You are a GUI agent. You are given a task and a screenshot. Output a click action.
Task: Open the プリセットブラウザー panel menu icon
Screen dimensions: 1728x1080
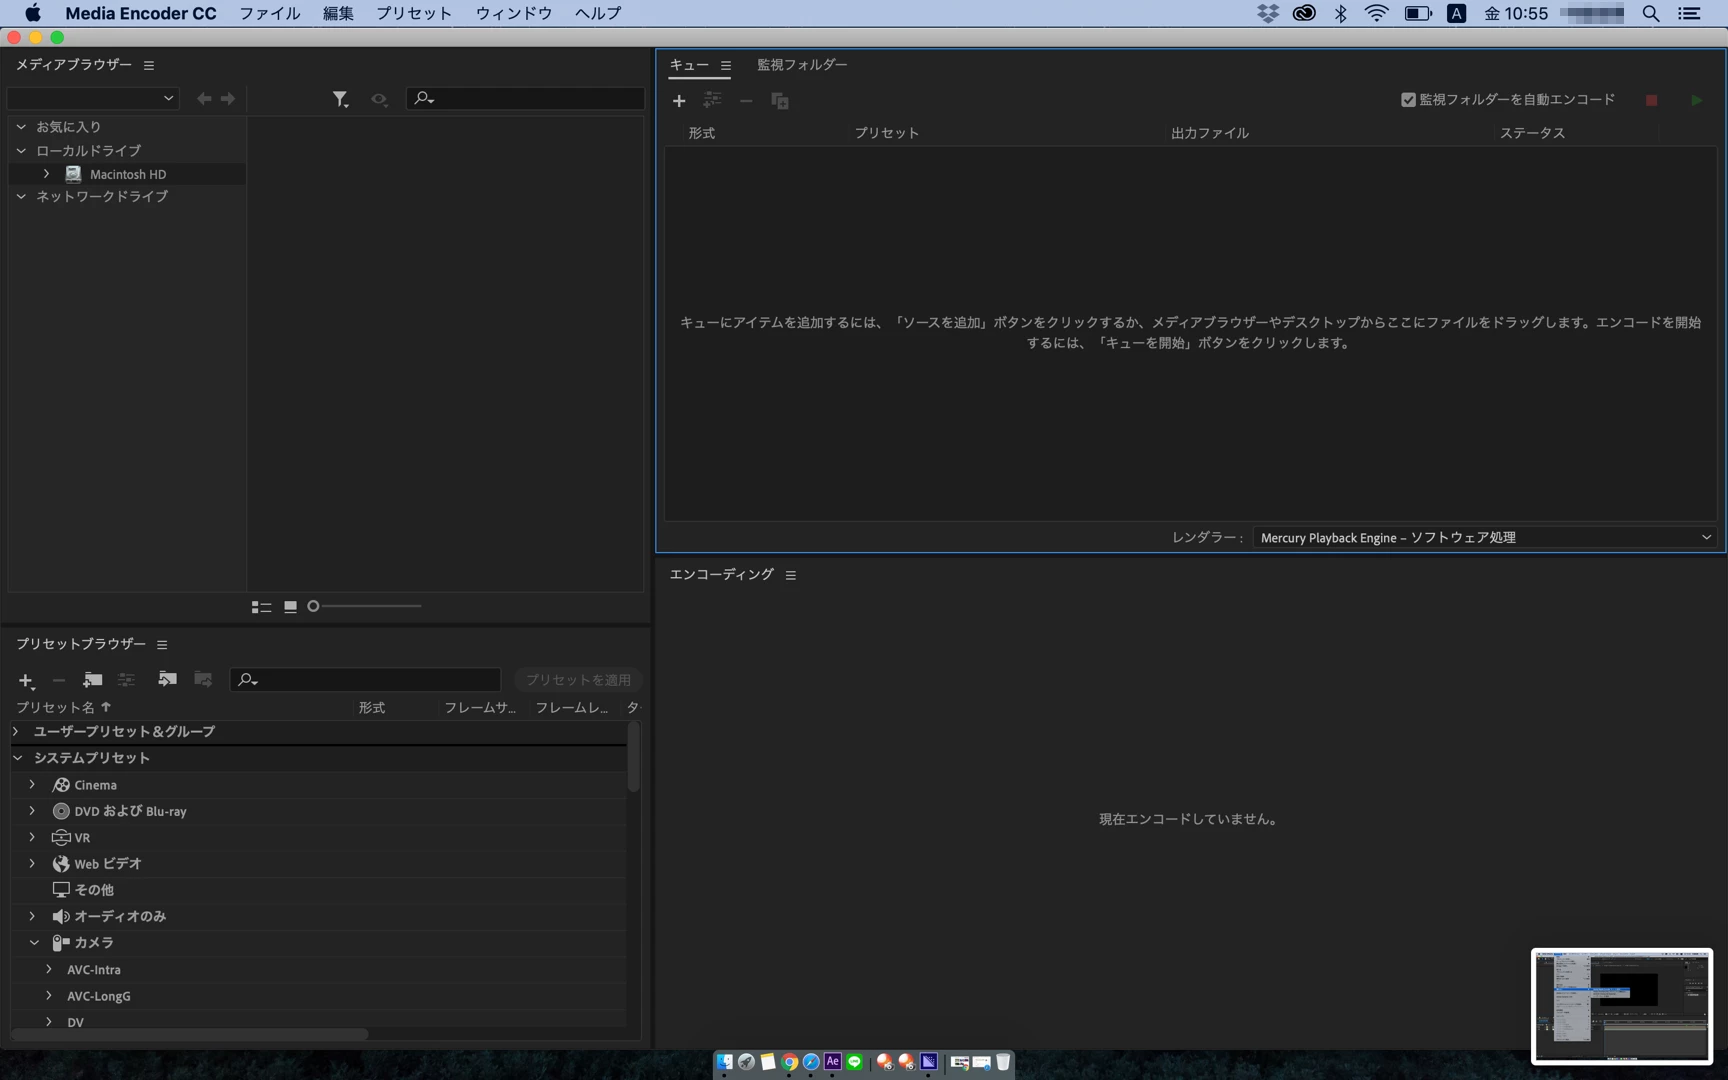pyautogui.click(x=162, y=645)
